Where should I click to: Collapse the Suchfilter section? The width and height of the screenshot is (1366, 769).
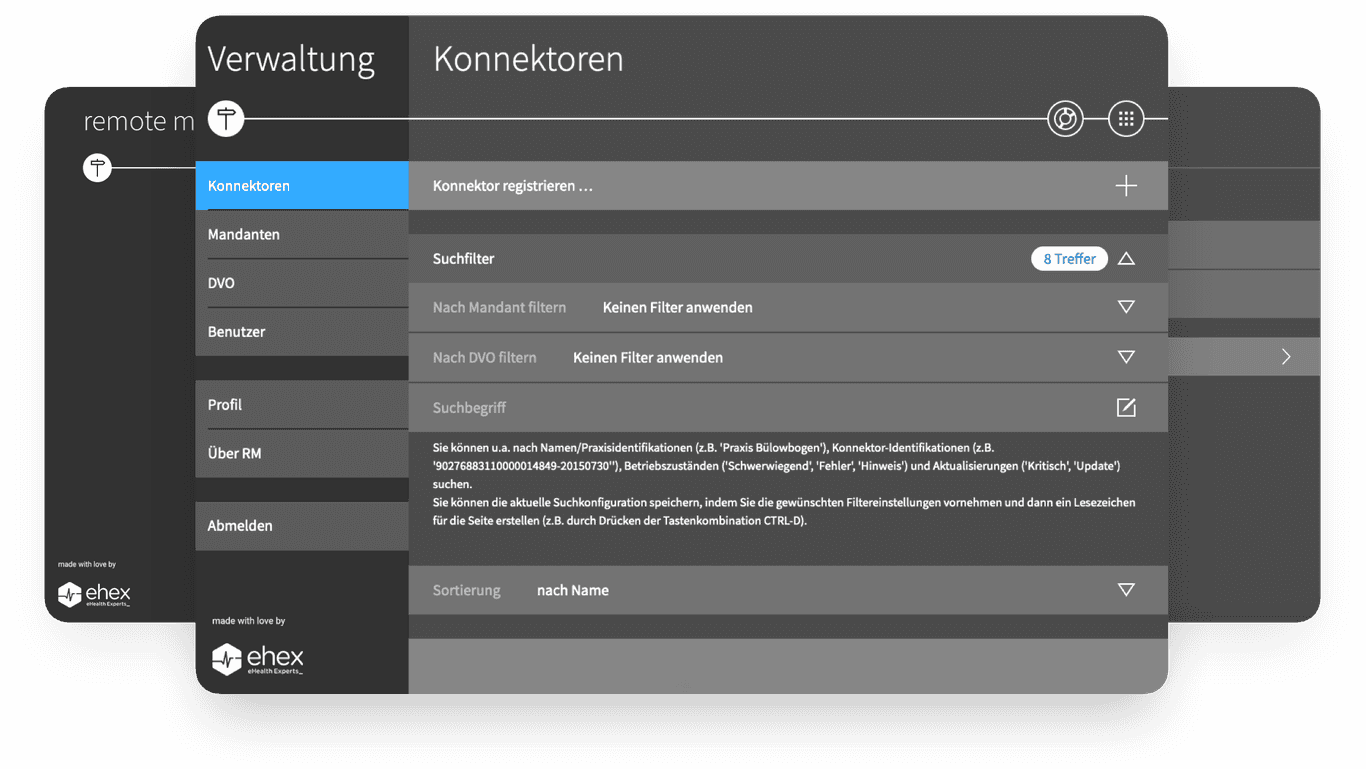coord(1126,258)
